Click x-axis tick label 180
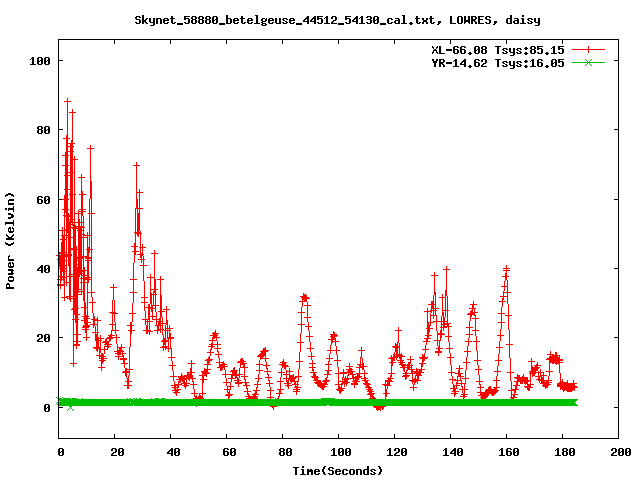The image size is (640, 480). click(564, 452)
